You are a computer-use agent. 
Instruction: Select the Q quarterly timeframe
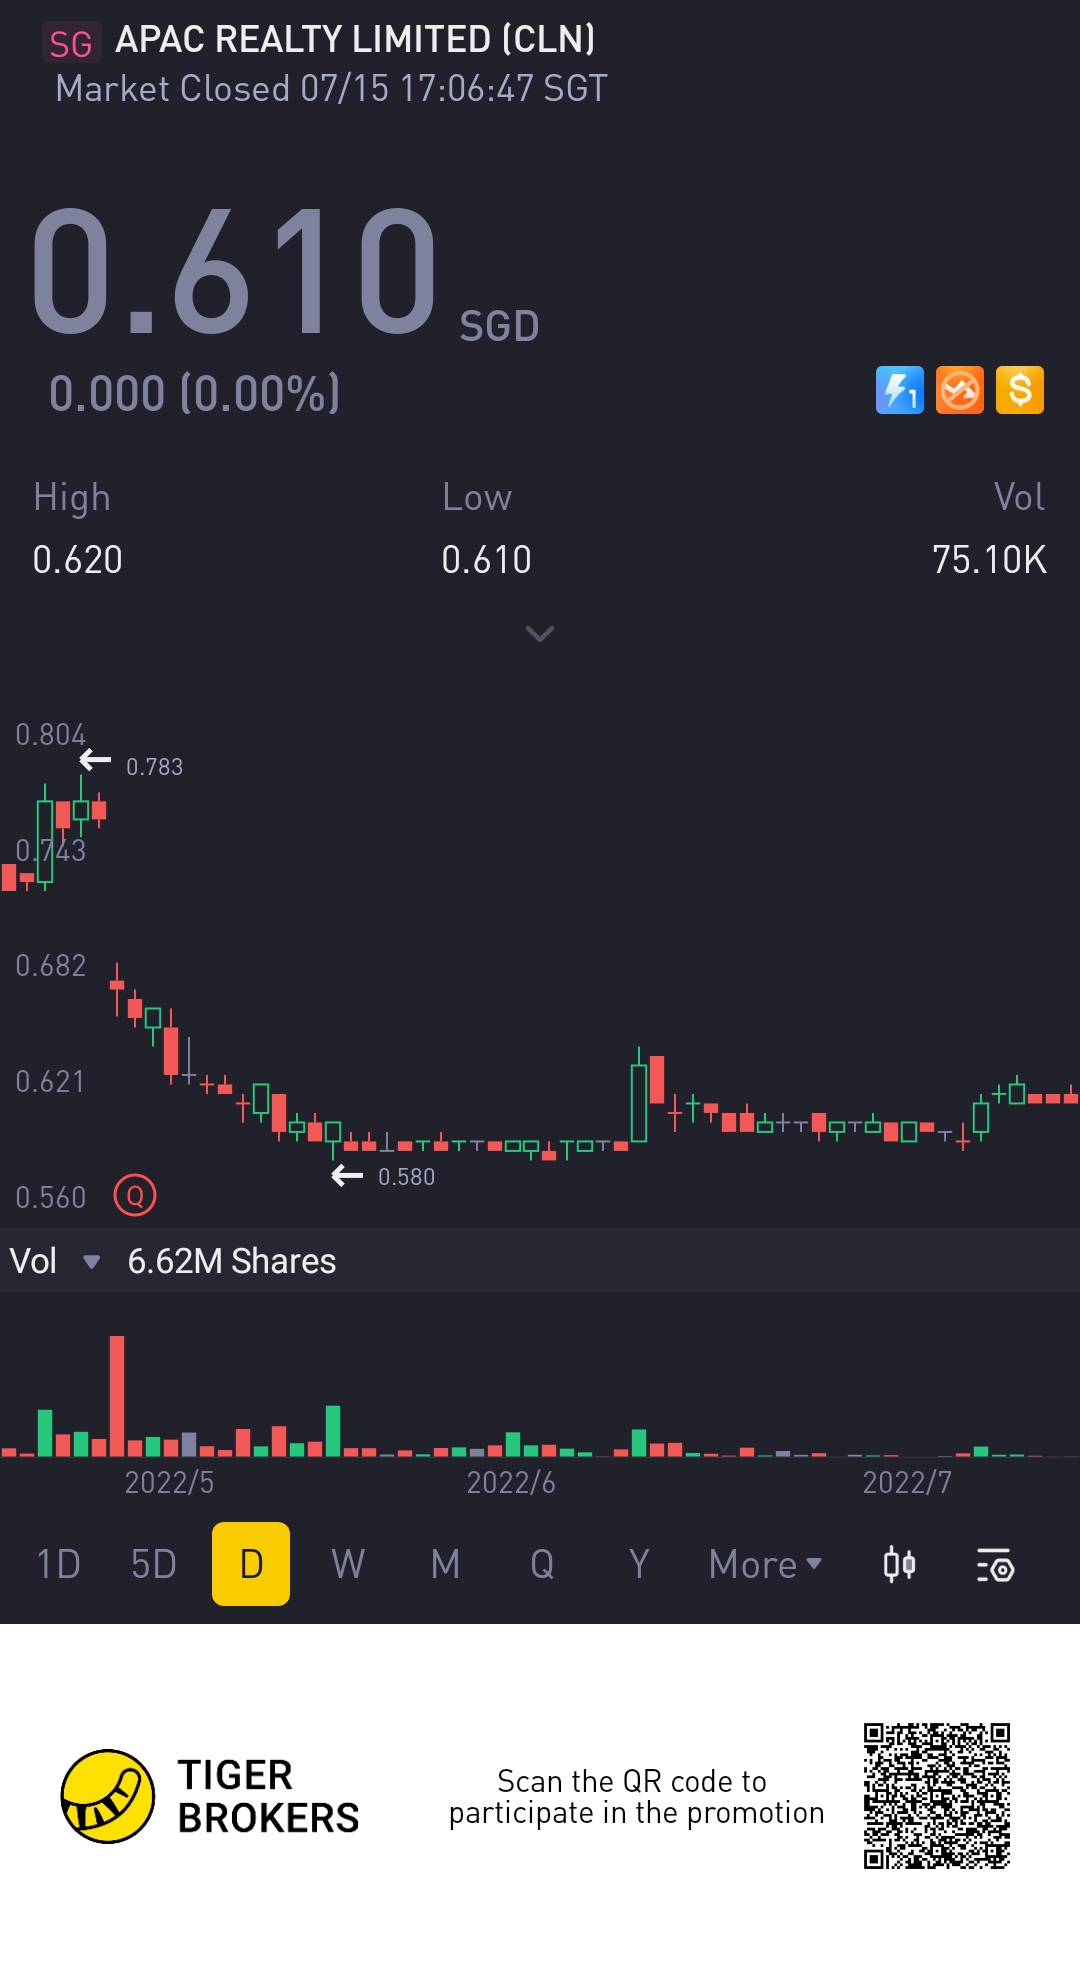coord(542,1564)
